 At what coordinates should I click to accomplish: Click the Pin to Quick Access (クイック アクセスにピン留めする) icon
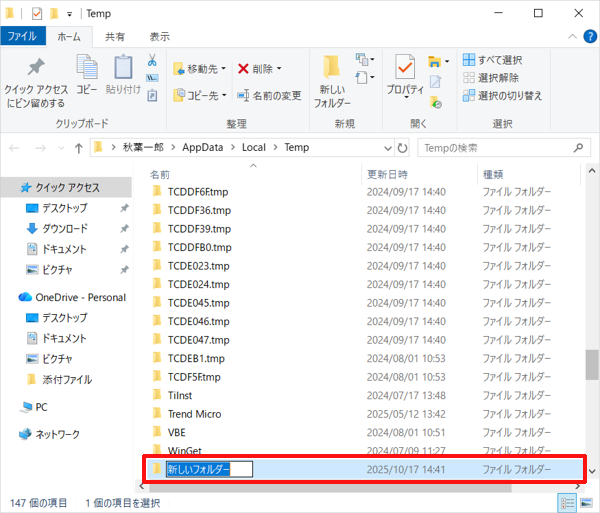click(x=35, y=71)
